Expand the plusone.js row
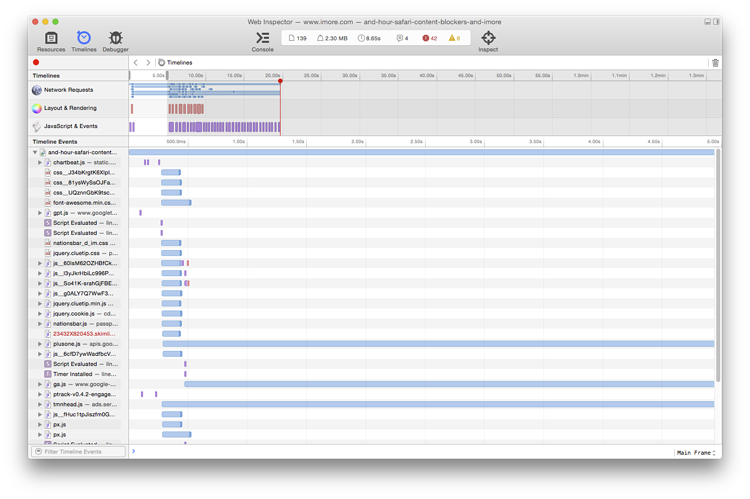 pos(40,344)
